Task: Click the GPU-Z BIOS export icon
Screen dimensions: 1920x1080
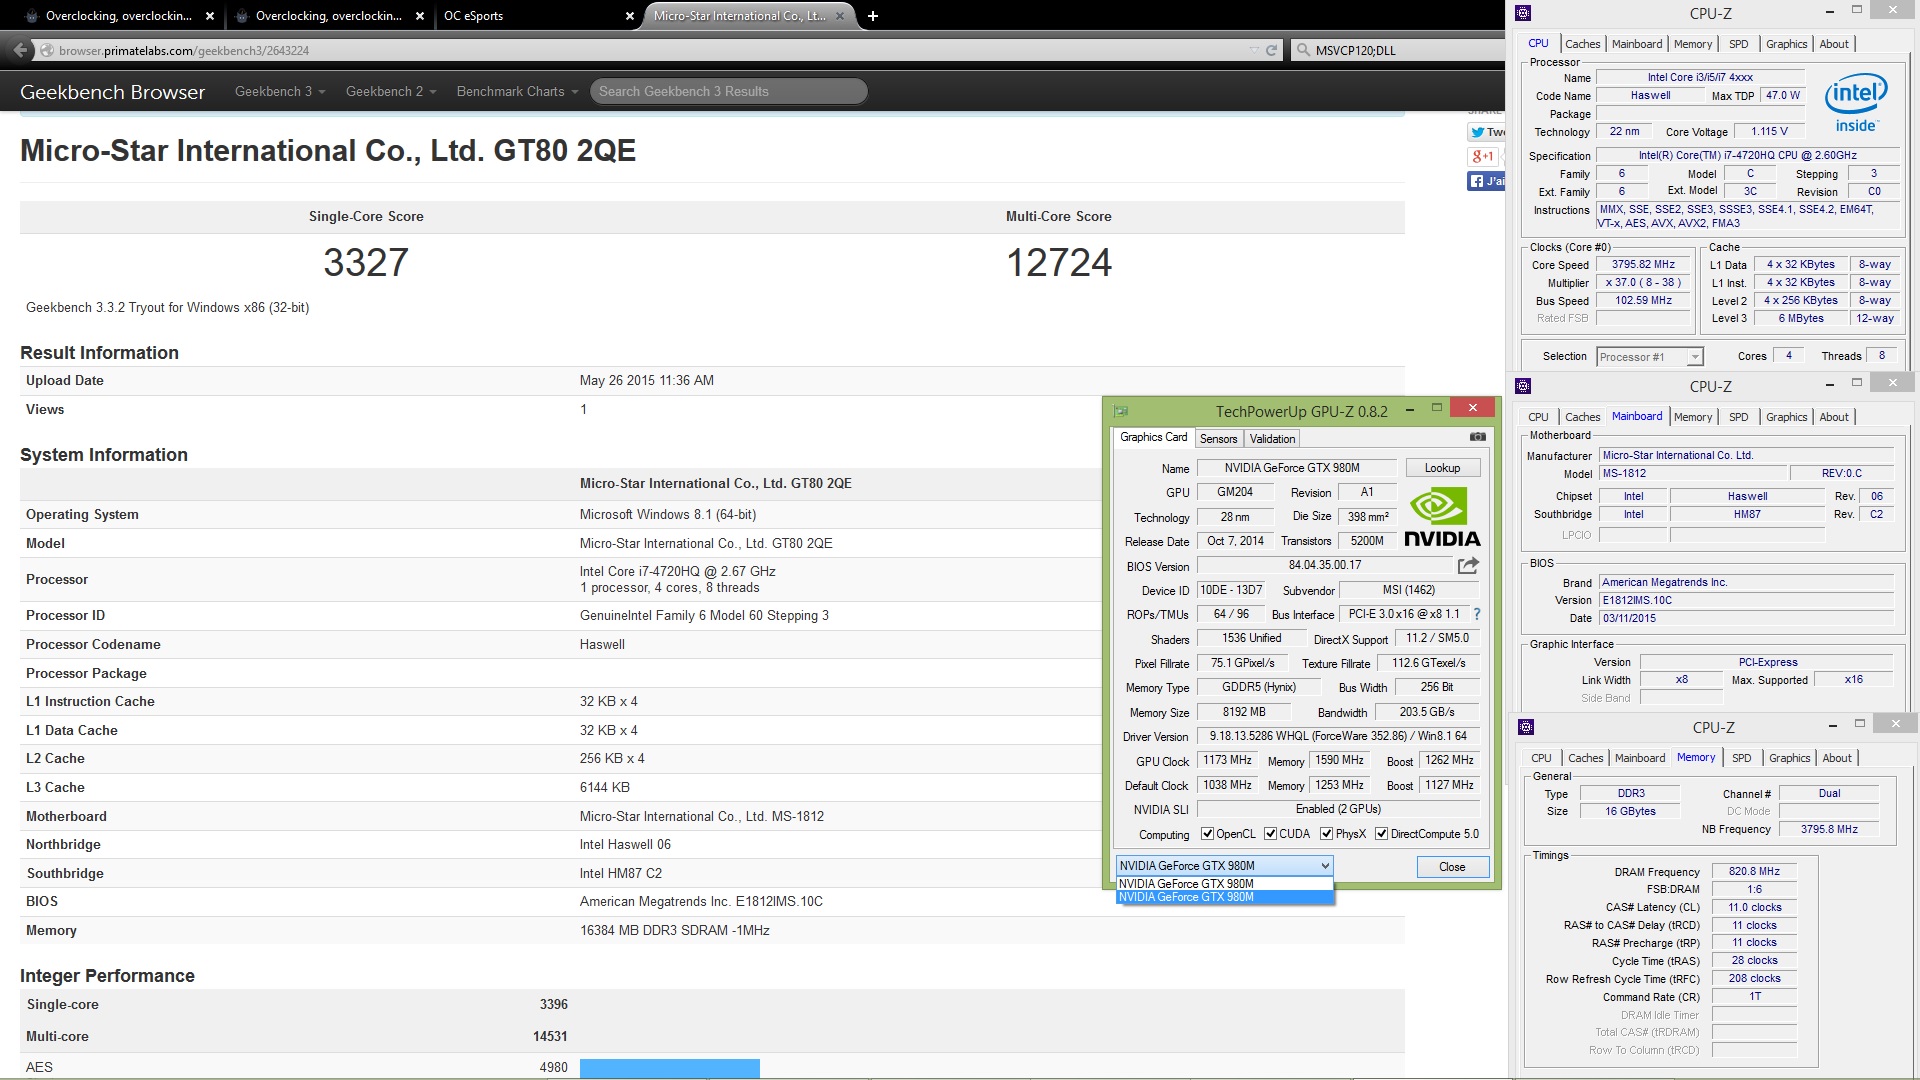Action: [1468, 565]
